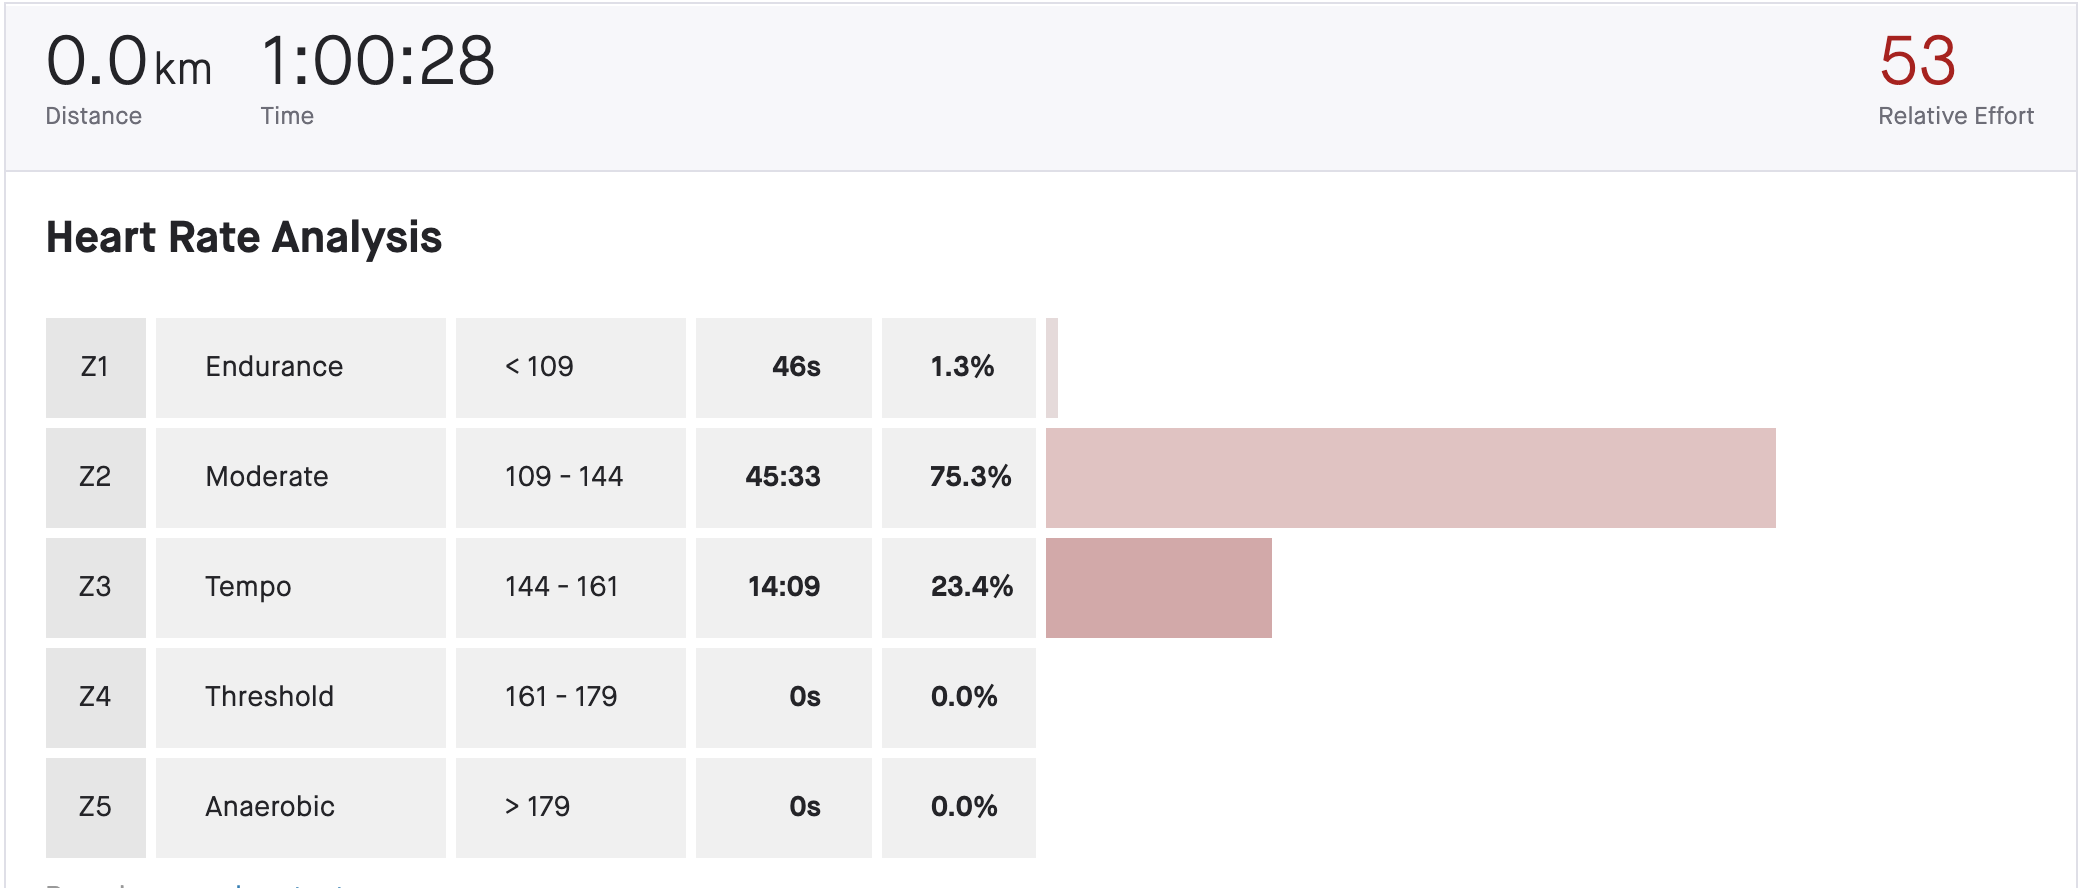Image resolution: width=2084 pixels, height=888 pixels.
Task: Select the Heart Rate Analysis heading
Action: [244, 238]
